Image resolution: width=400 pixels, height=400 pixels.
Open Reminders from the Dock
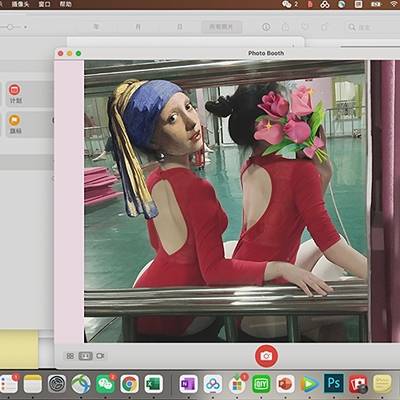(x=9, y=383)
